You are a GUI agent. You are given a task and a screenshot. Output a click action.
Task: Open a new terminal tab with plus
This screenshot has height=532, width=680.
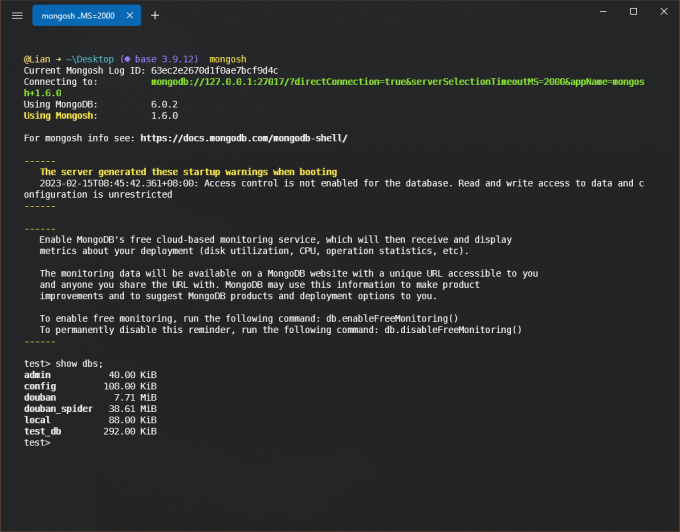point(155,16)
